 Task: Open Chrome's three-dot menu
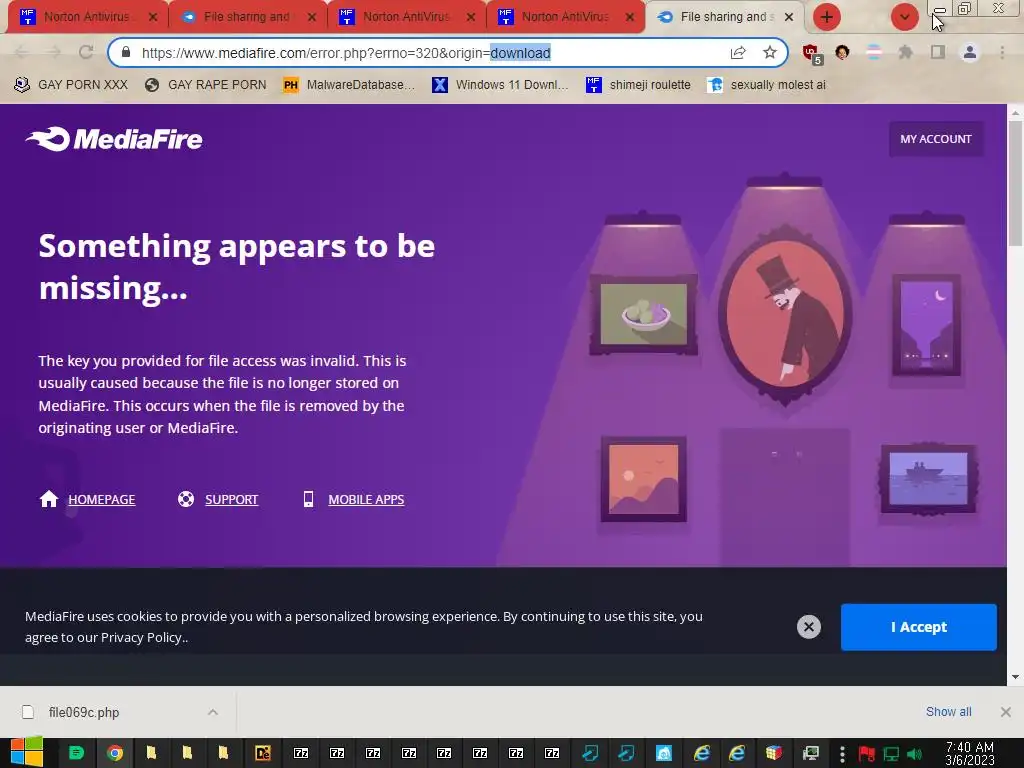(x=1002, y=52)
